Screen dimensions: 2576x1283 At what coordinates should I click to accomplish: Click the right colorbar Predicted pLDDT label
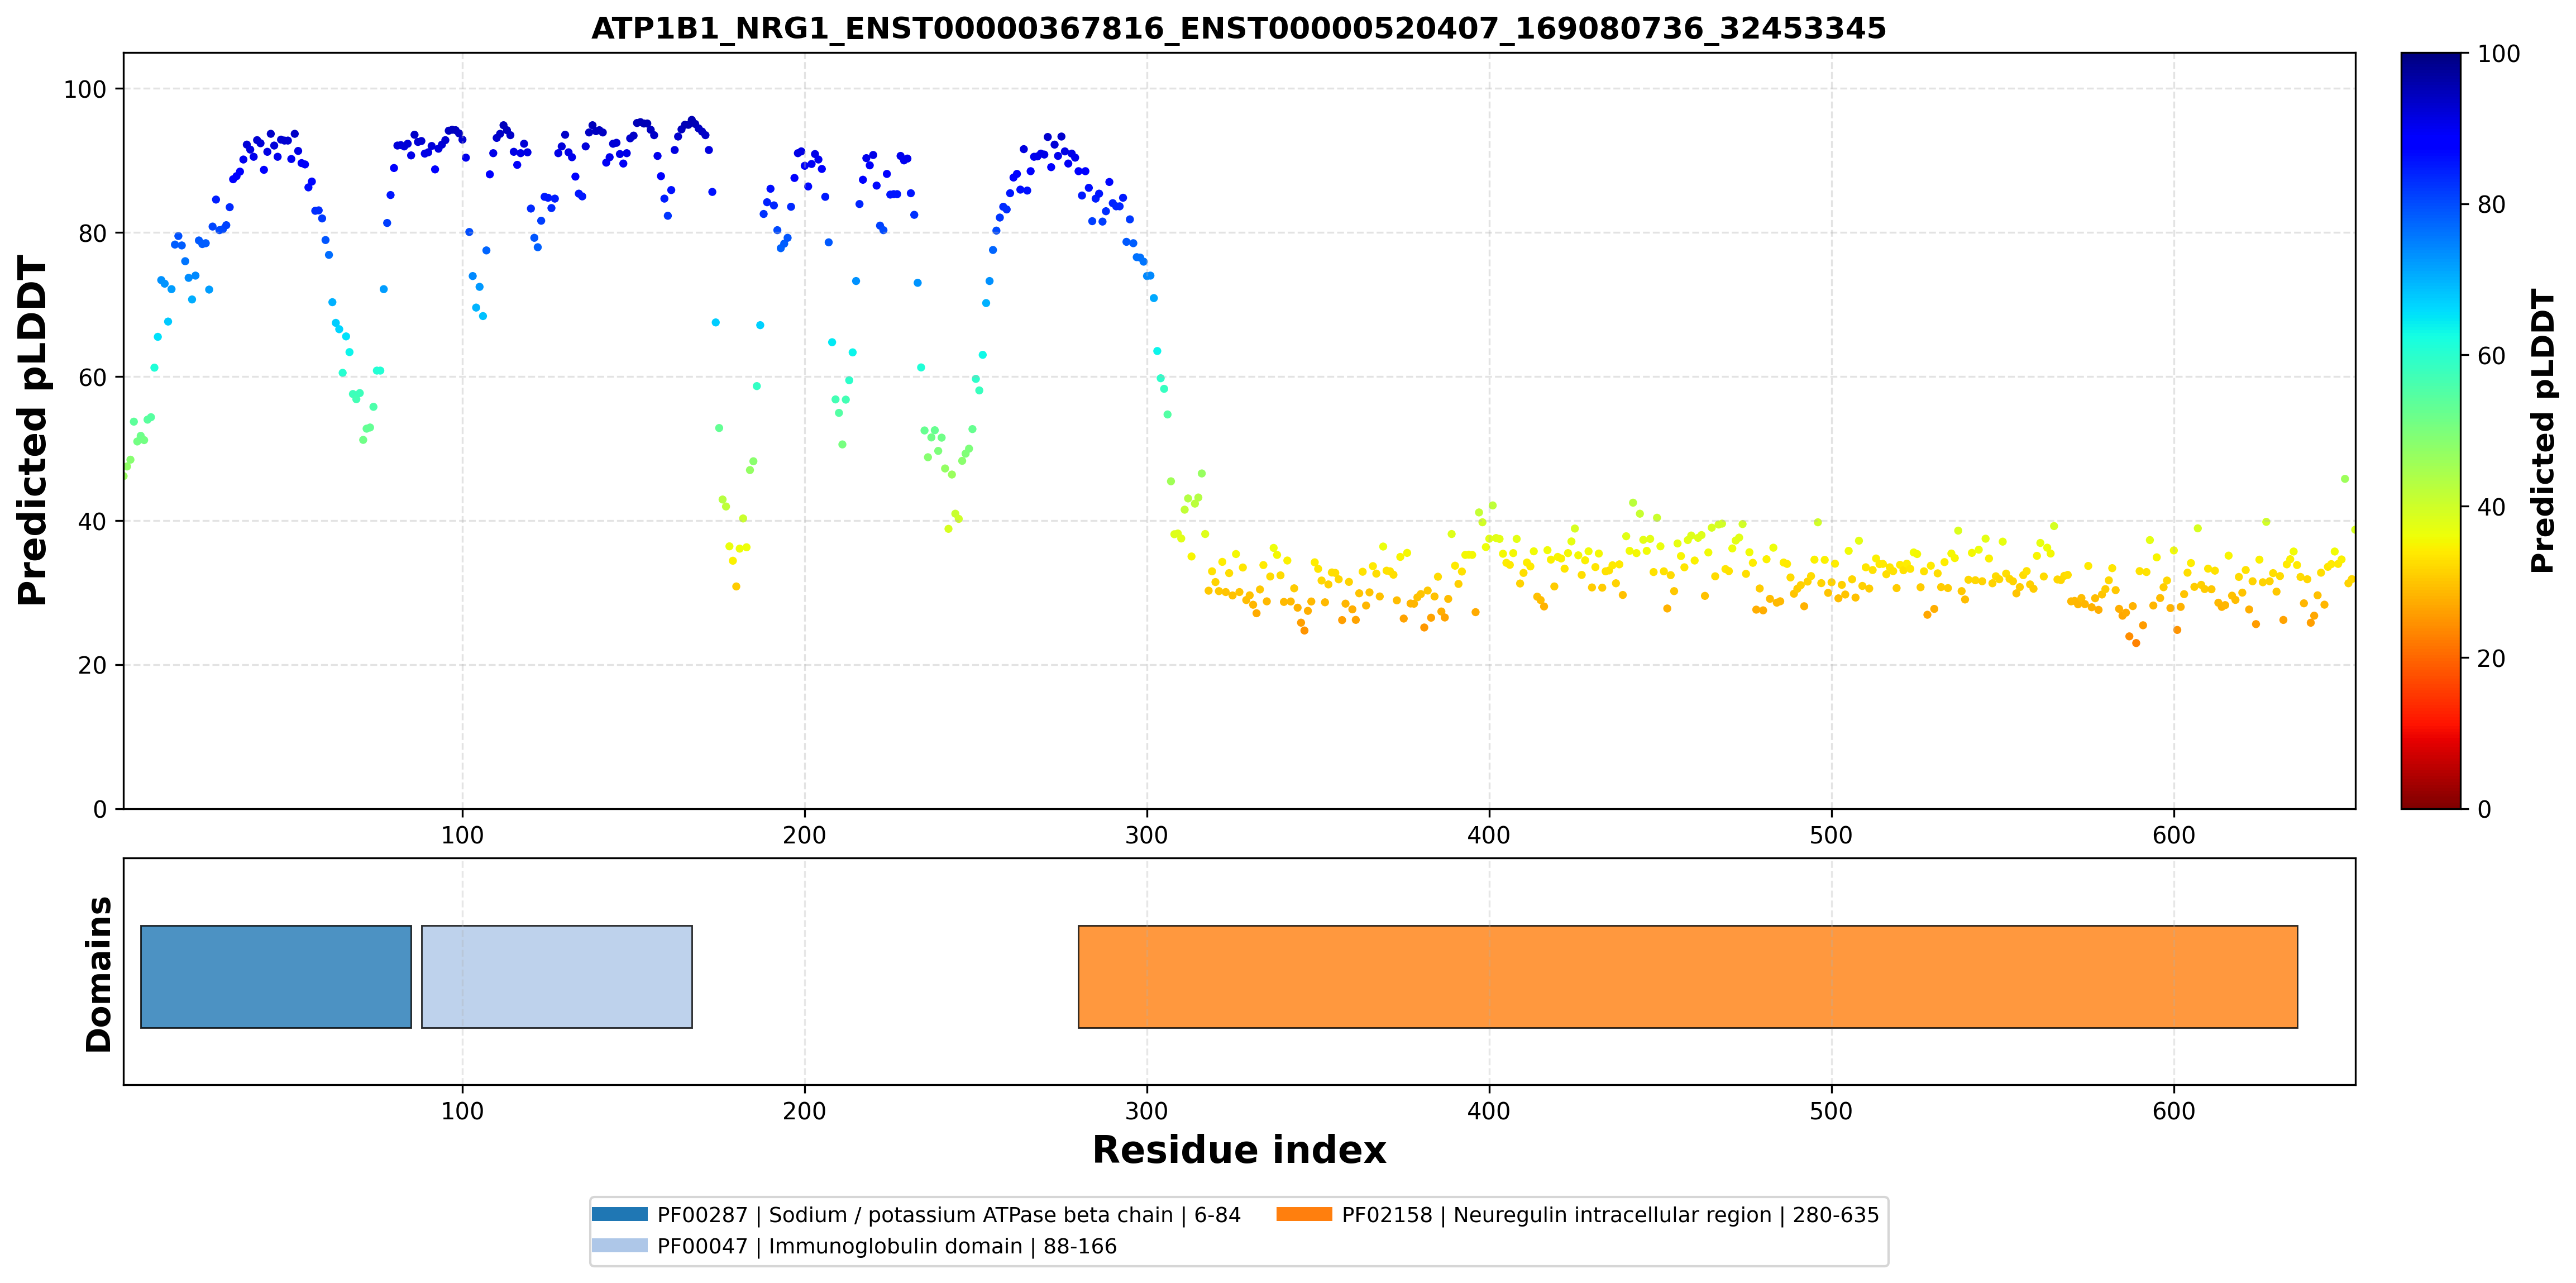(x=2542, y=430)
